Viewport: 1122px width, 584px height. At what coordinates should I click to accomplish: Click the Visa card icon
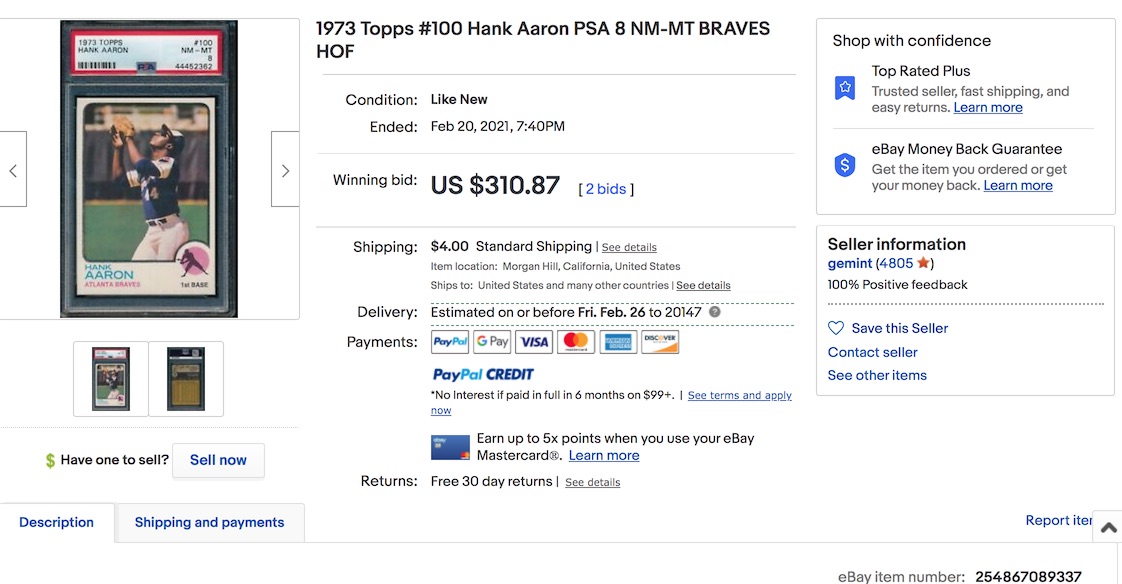[534, 342]
